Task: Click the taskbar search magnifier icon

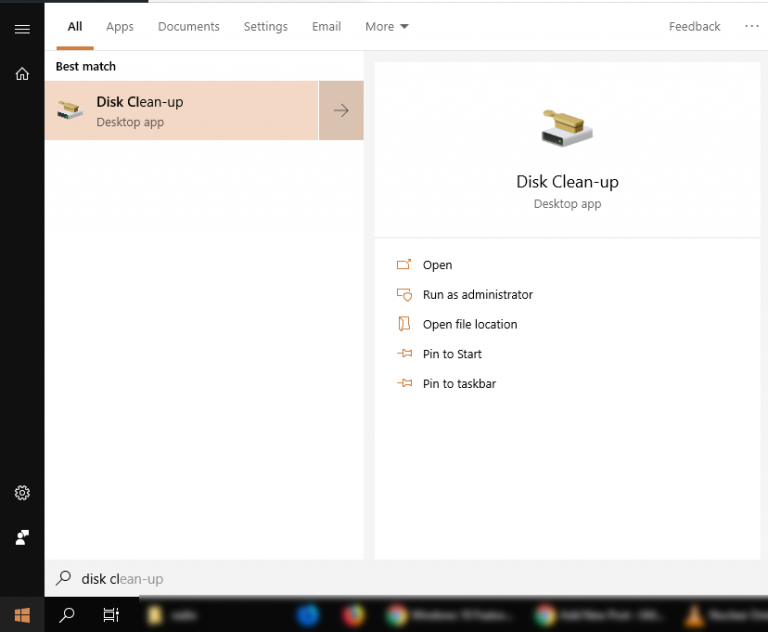Action: (x=67, y=615)
